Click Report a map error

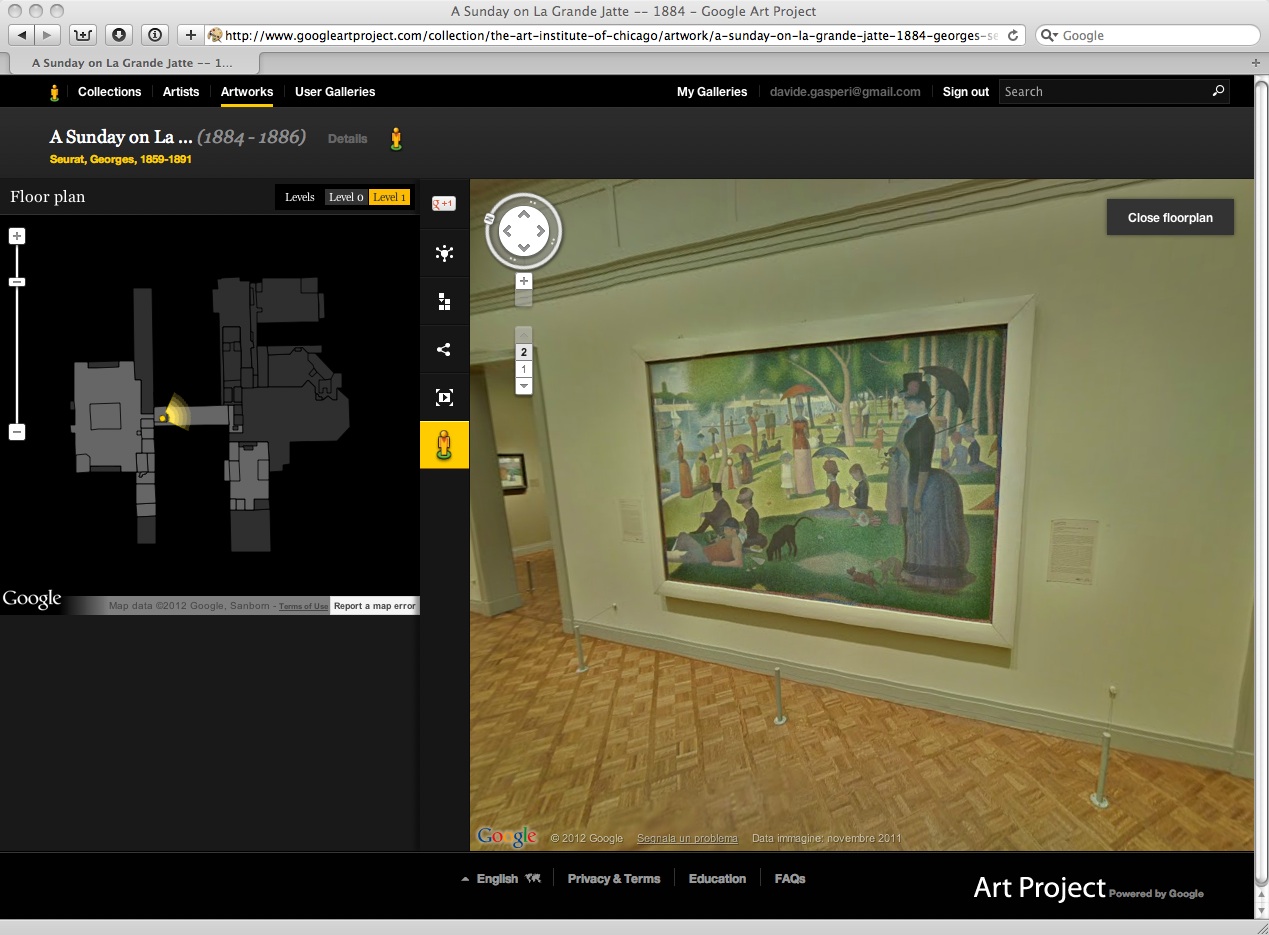tap(374, 606)
